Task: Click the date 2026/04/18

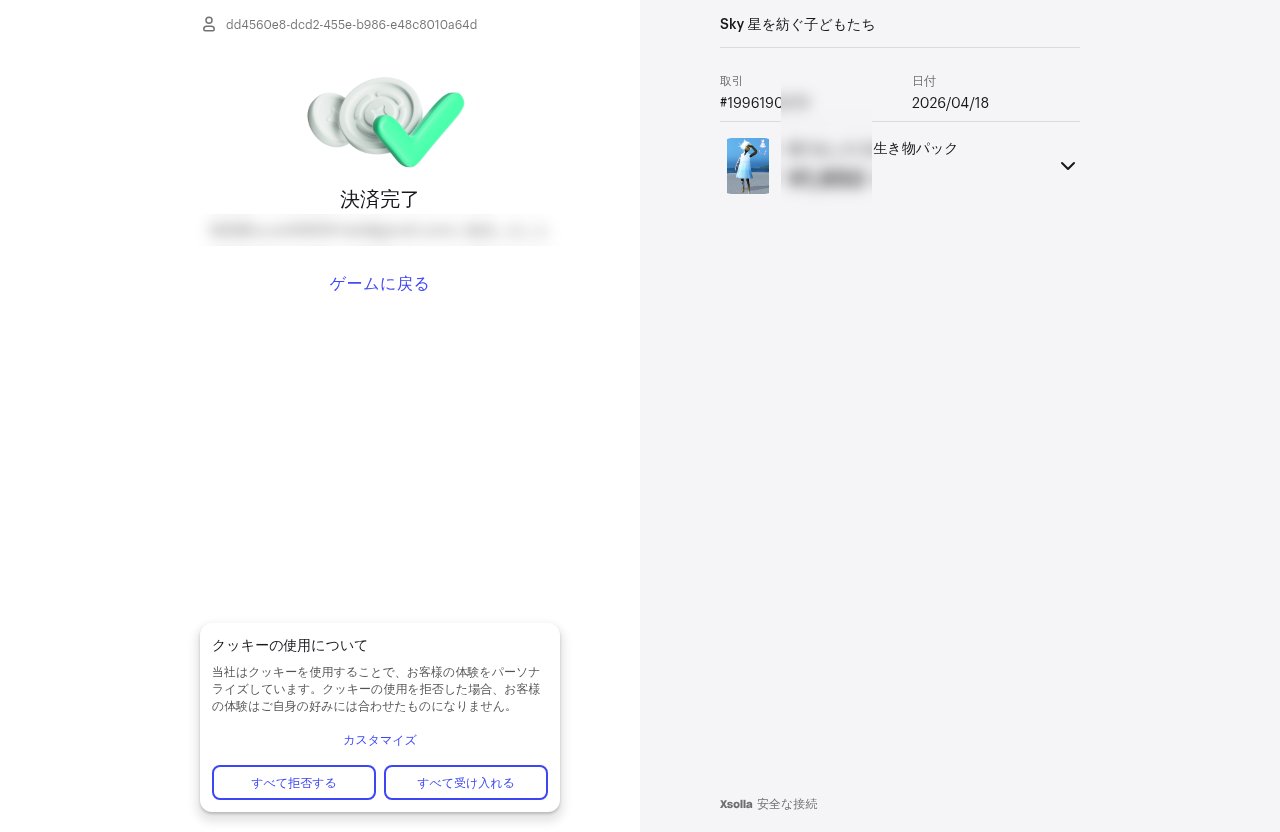Action: pyautogui.click(x=950, y=102)
